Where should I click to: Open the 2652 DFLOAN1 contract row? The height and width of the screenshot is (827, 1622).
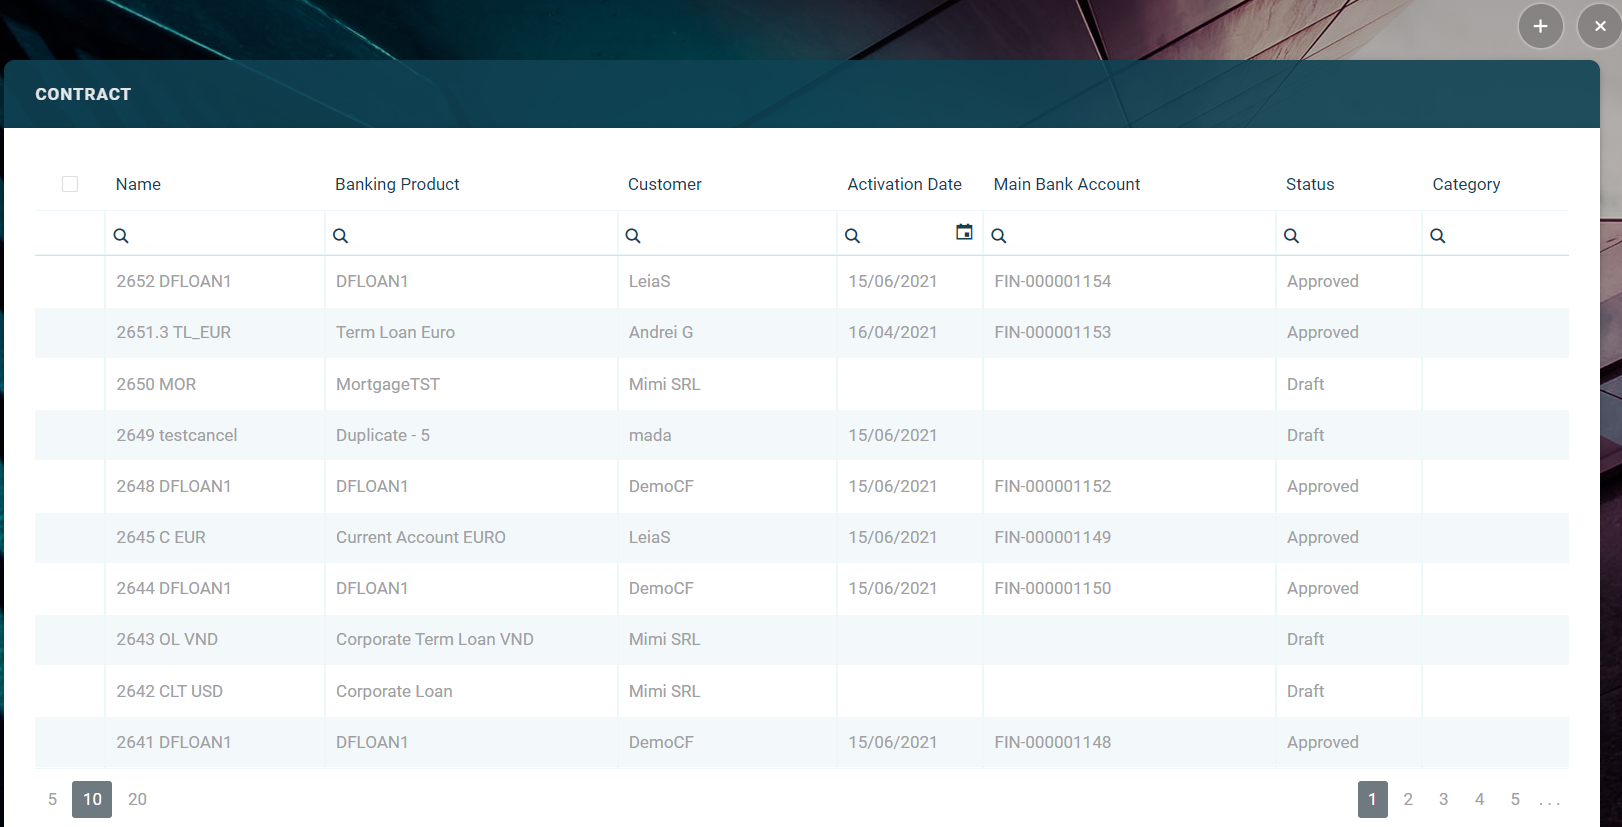(x=174, y=282)
